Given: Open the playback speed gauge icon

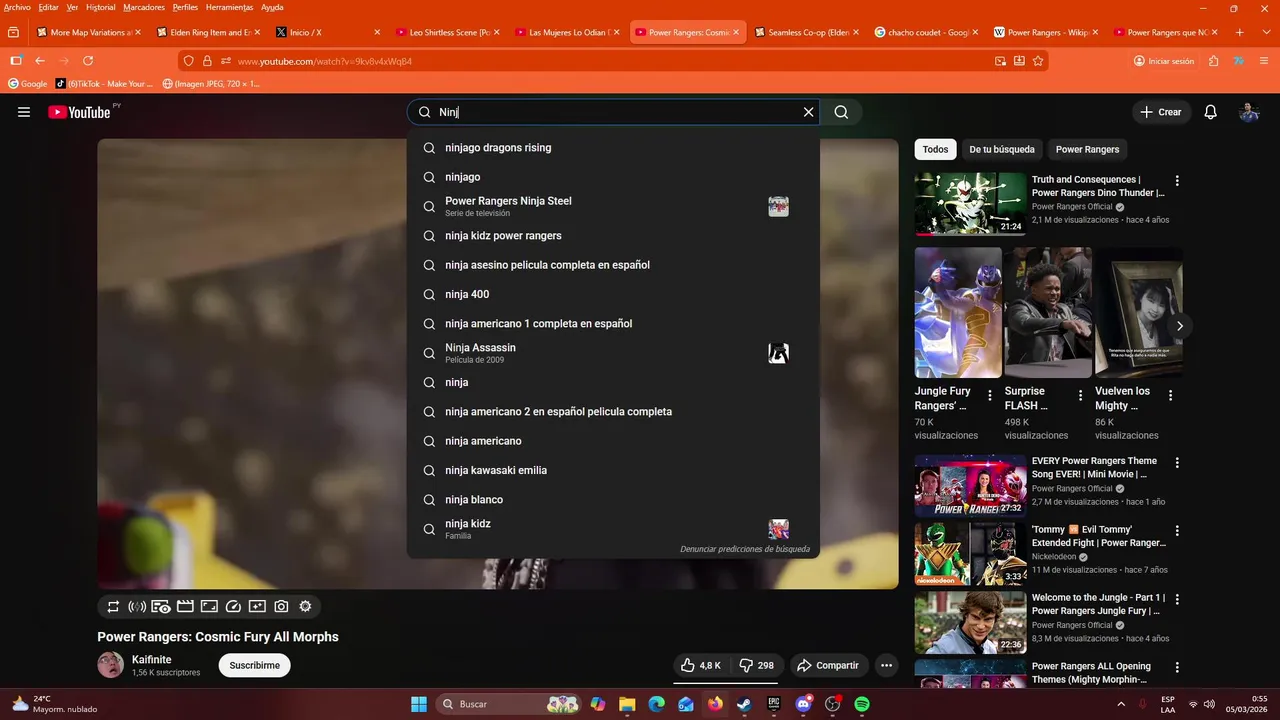Looking at the screenshot, I should tap(233, 606).
